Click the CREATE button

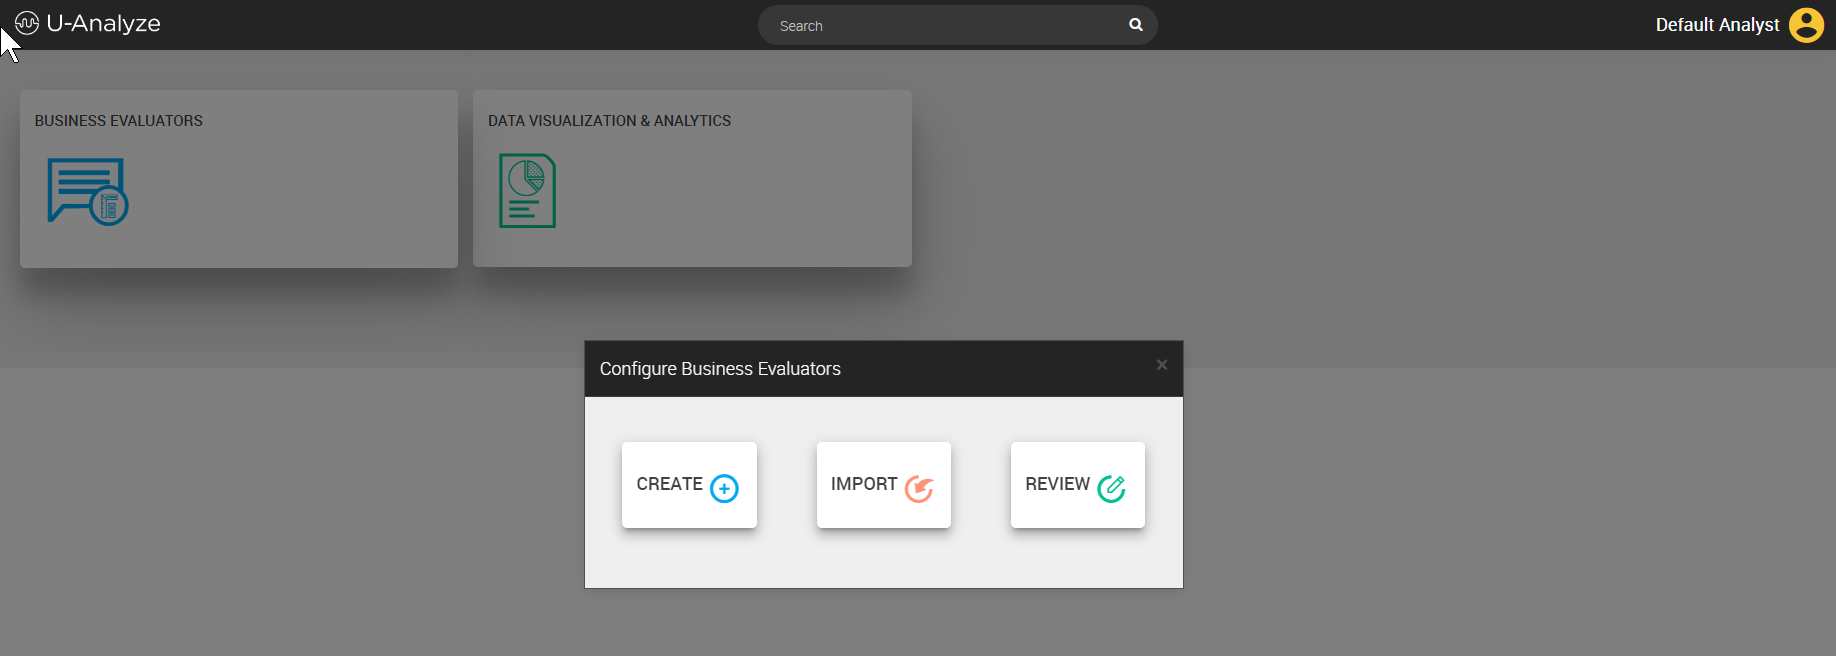coord(689,485)
